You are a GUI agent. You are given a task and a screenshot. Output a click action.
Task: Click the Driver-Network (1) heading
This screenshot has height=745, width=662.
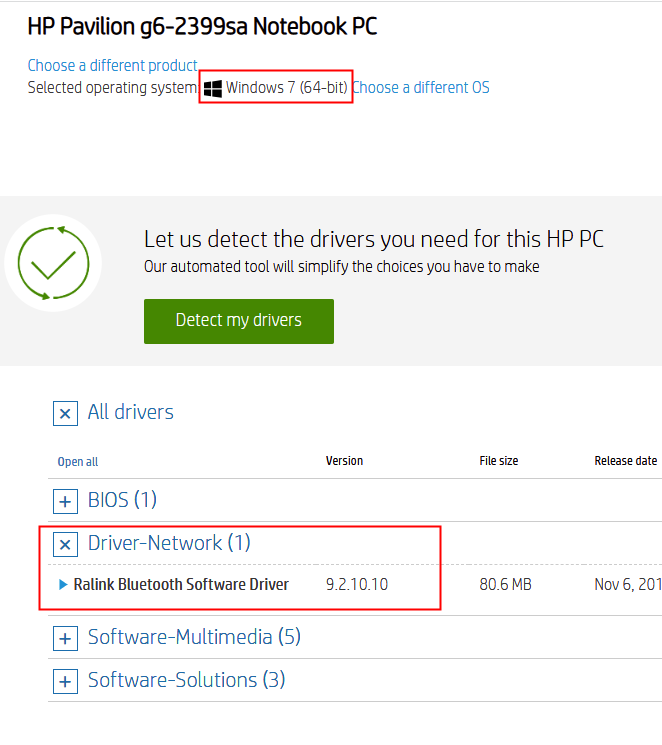click(x=169, y=543)
